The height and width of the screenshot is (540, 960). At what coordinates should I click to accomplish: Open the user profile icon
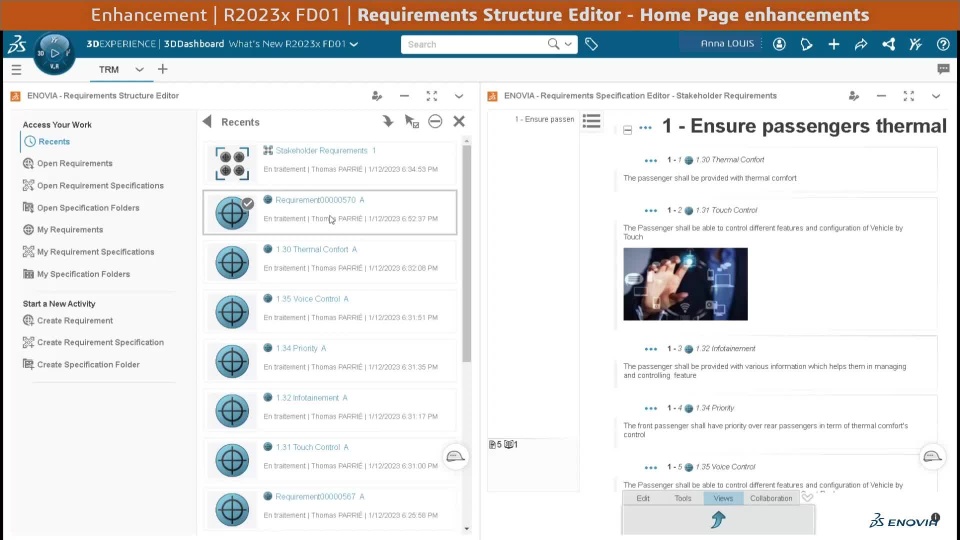[x=779, y=44]
